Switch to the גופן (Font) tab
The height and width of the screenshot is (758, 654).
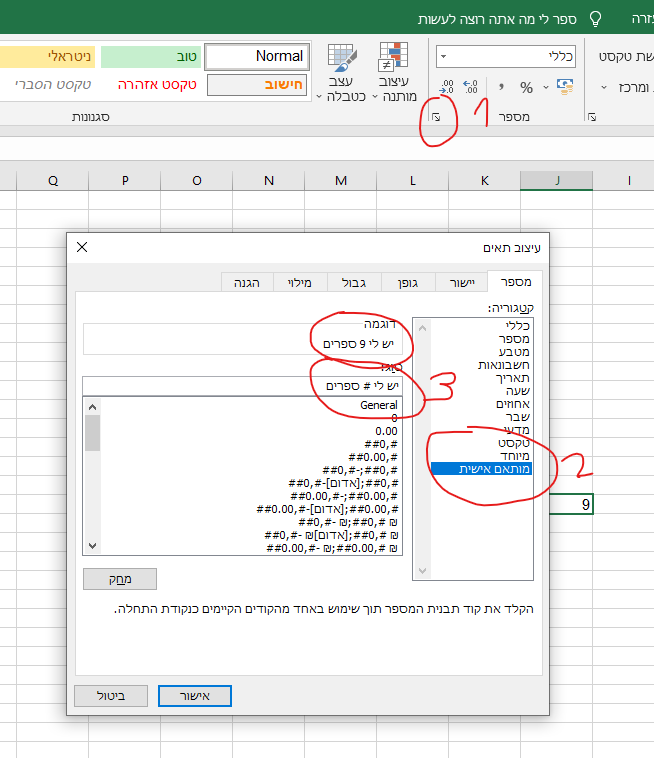tap(408, 283)
